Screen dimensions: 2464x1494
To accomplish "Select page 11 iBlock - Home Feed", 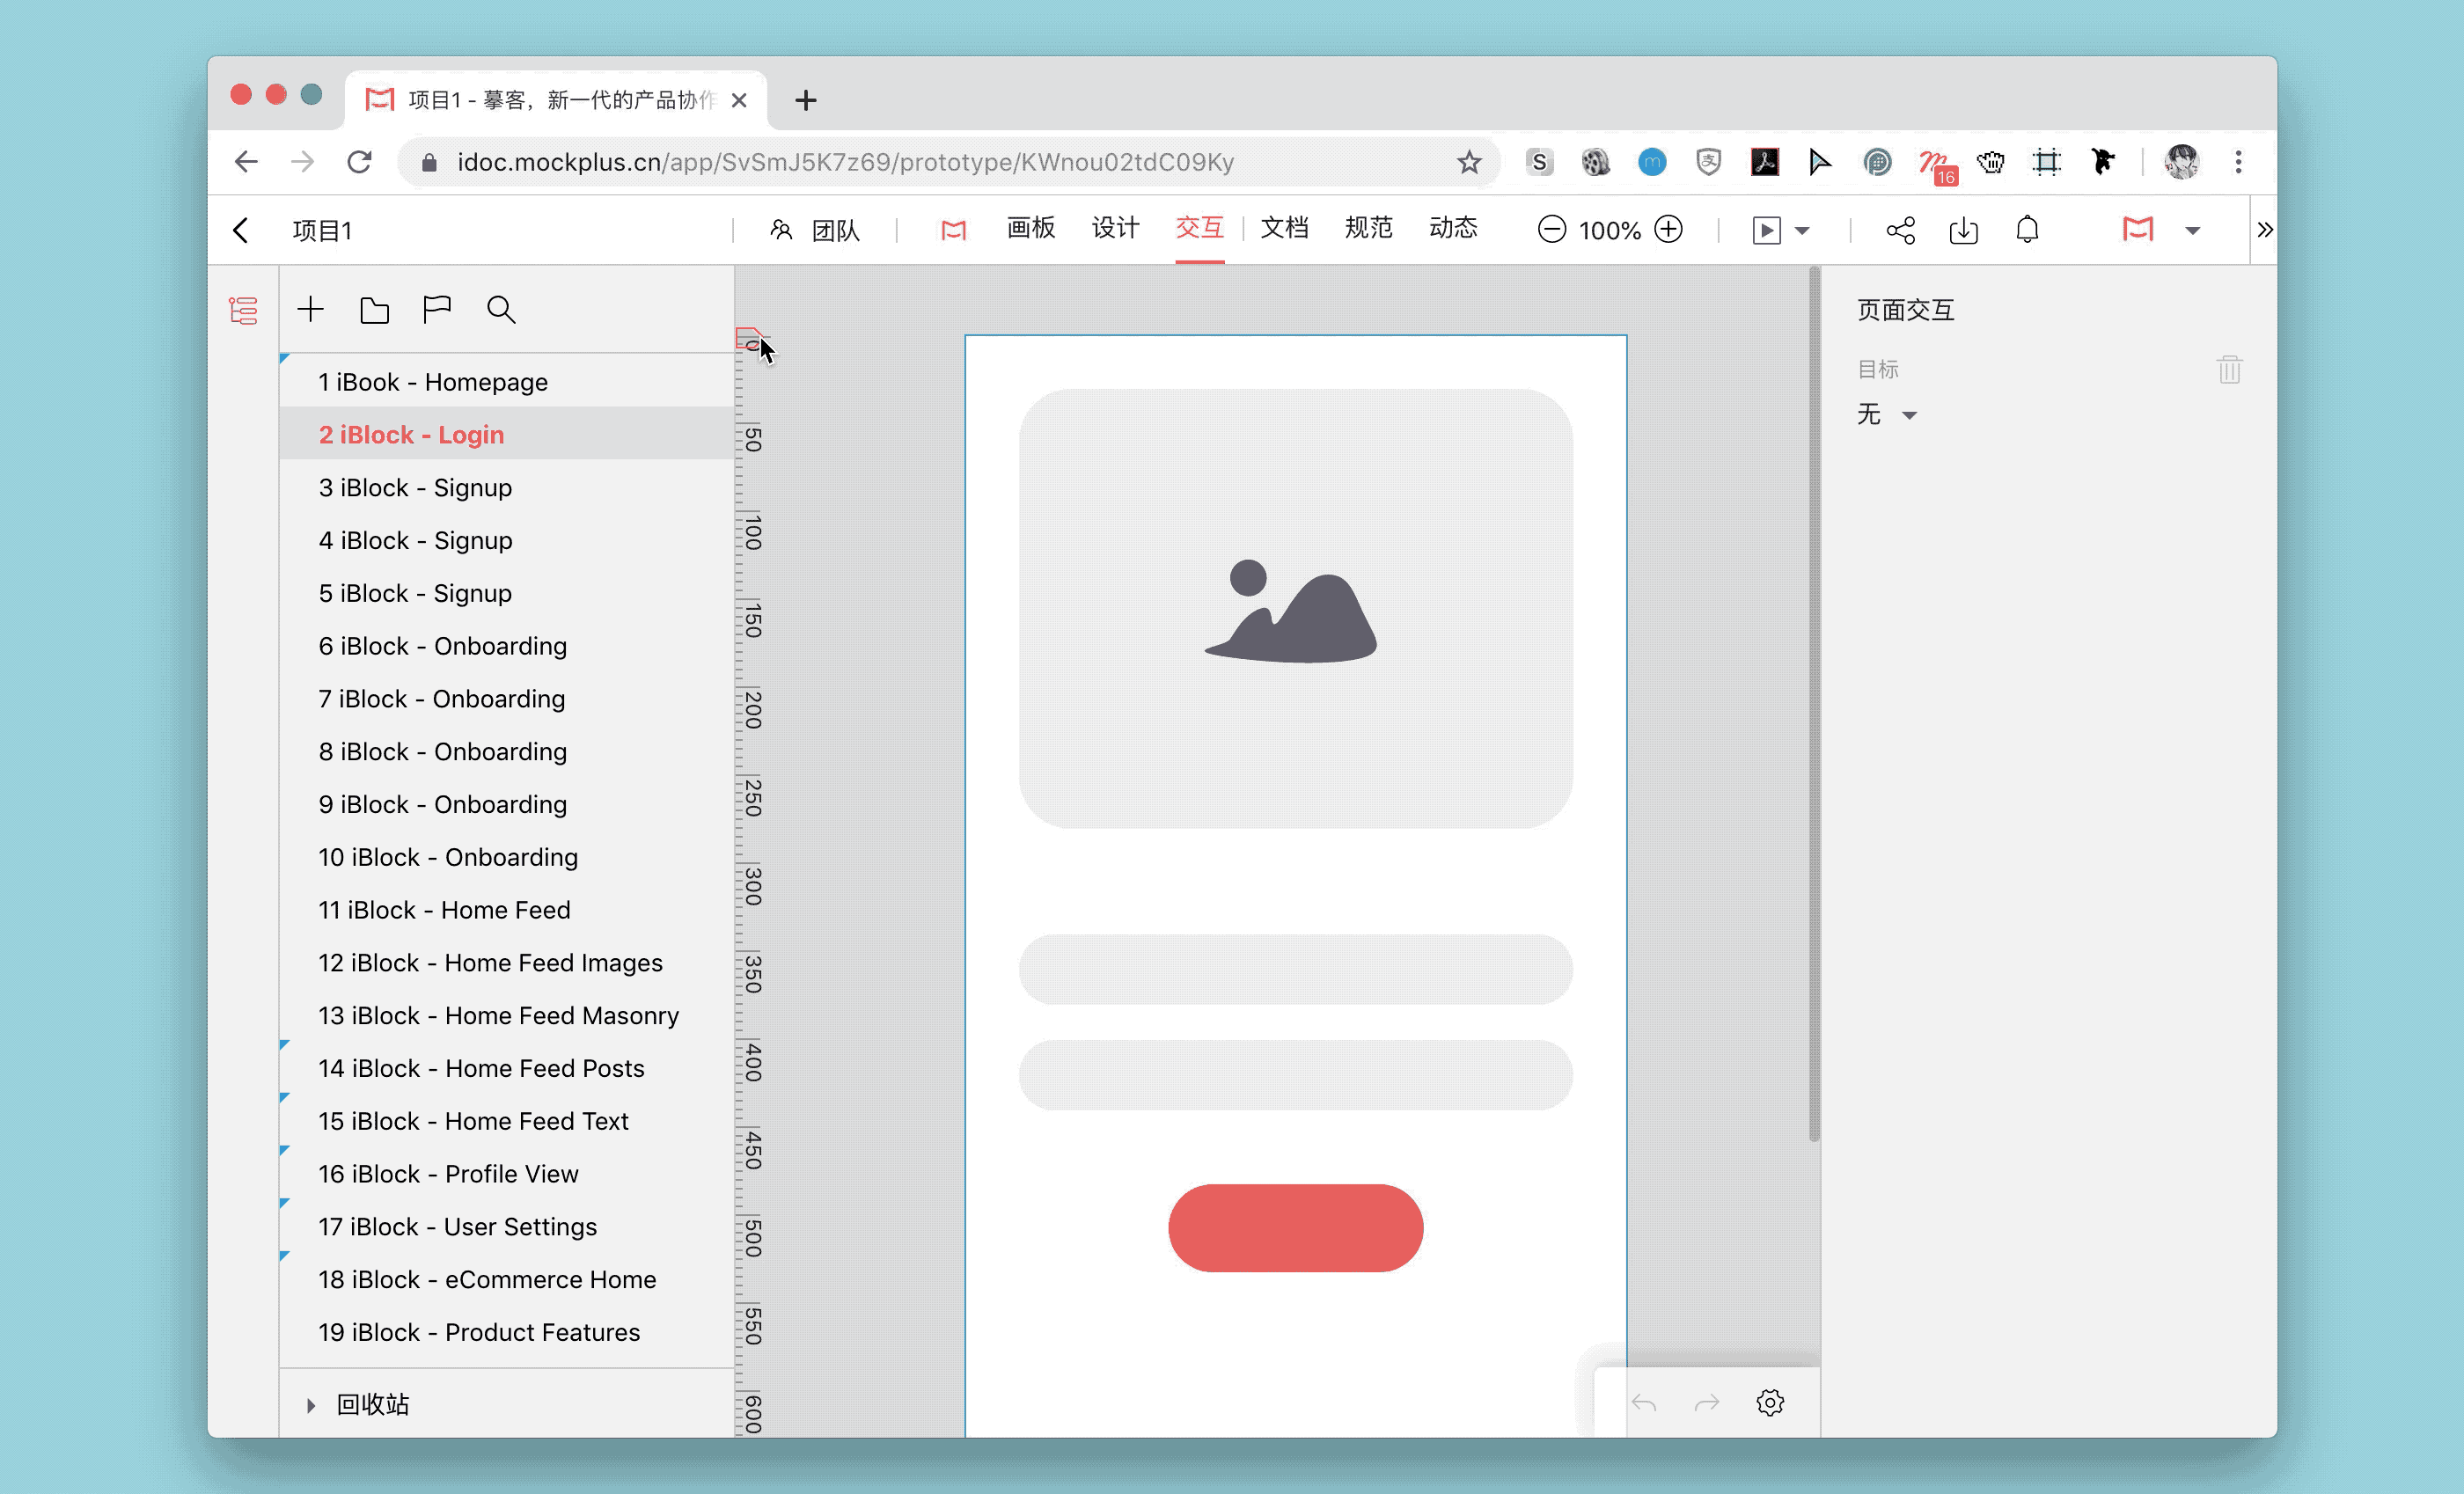I will [x=444, y=910].
